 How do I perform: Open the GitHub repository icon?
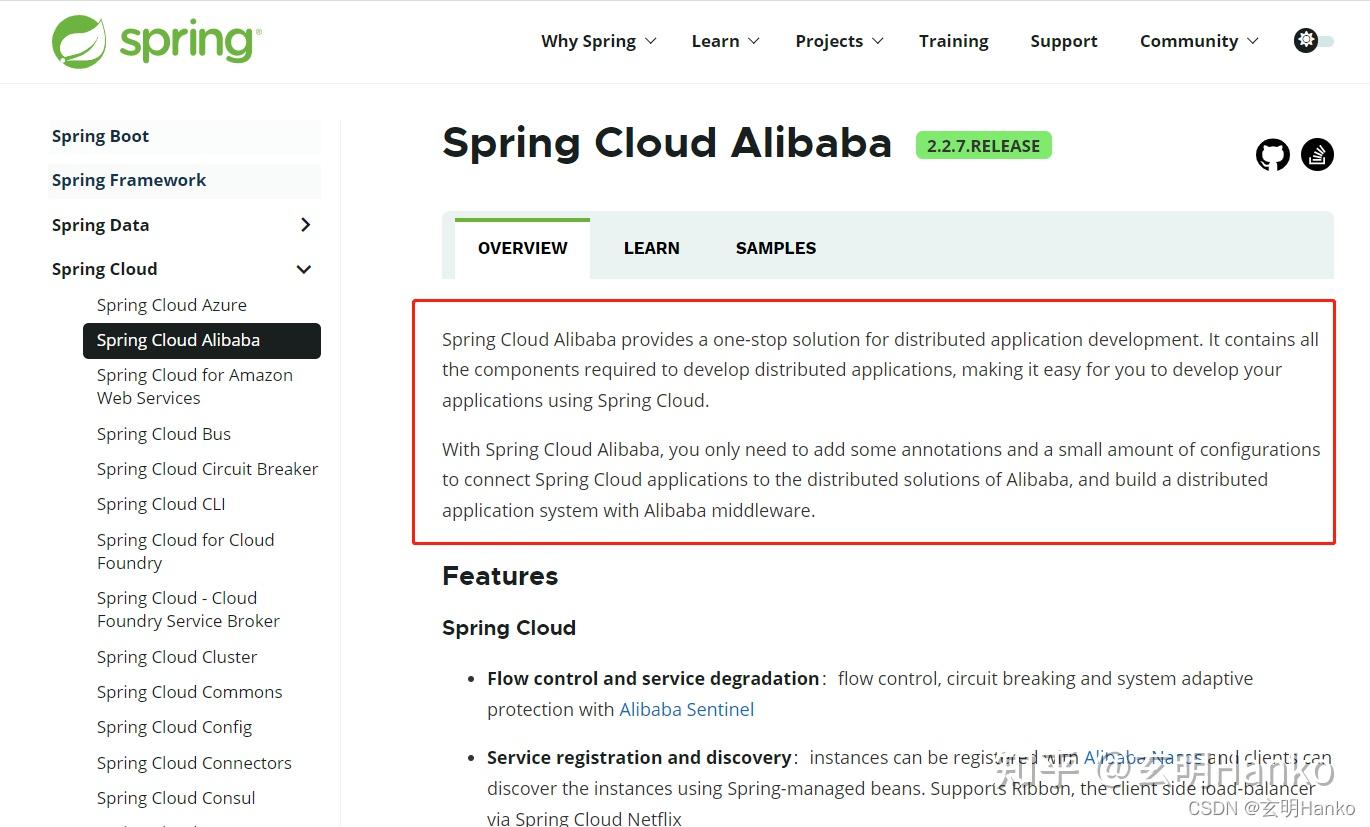pyautogui.click(x=1273, y=155)
